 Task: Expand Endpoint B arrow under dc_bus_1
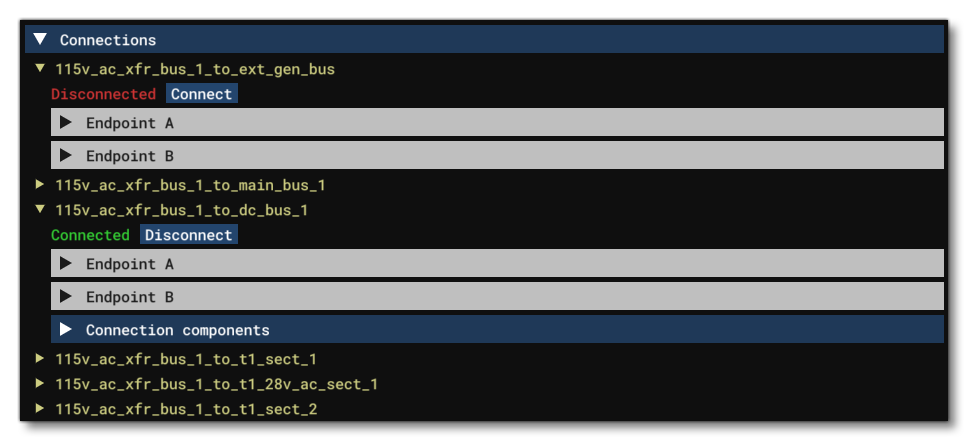pos(66,297)
